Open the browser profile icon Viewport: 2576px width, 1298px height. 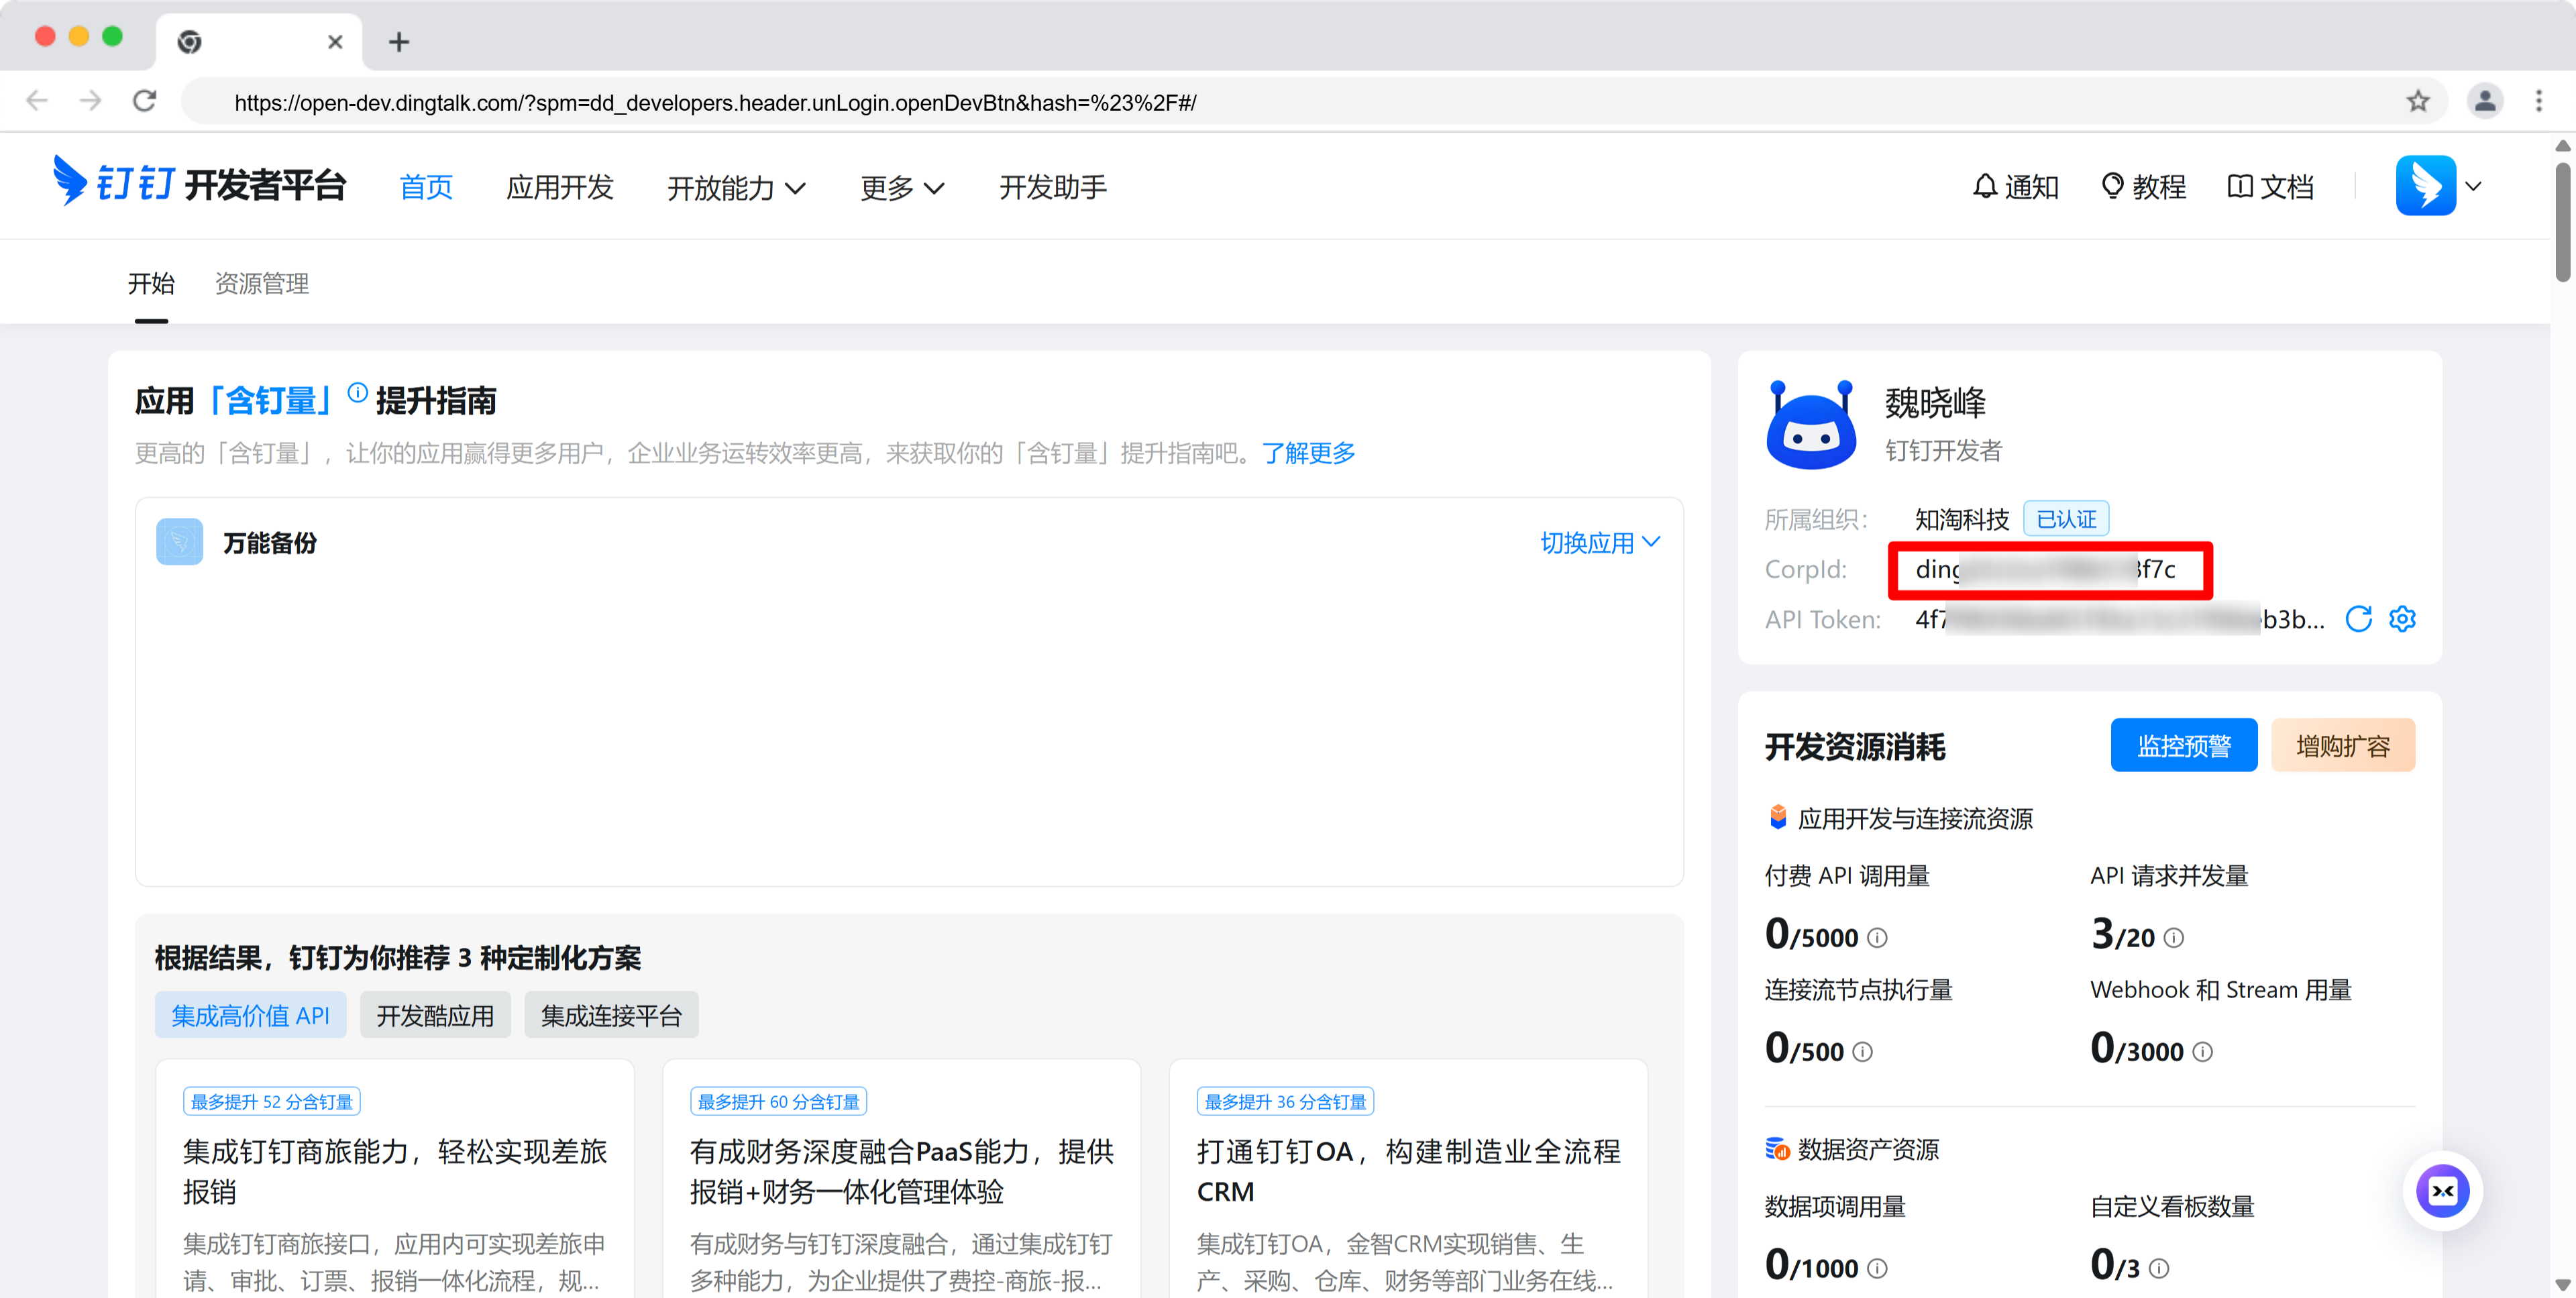[x=2485, y=101]
